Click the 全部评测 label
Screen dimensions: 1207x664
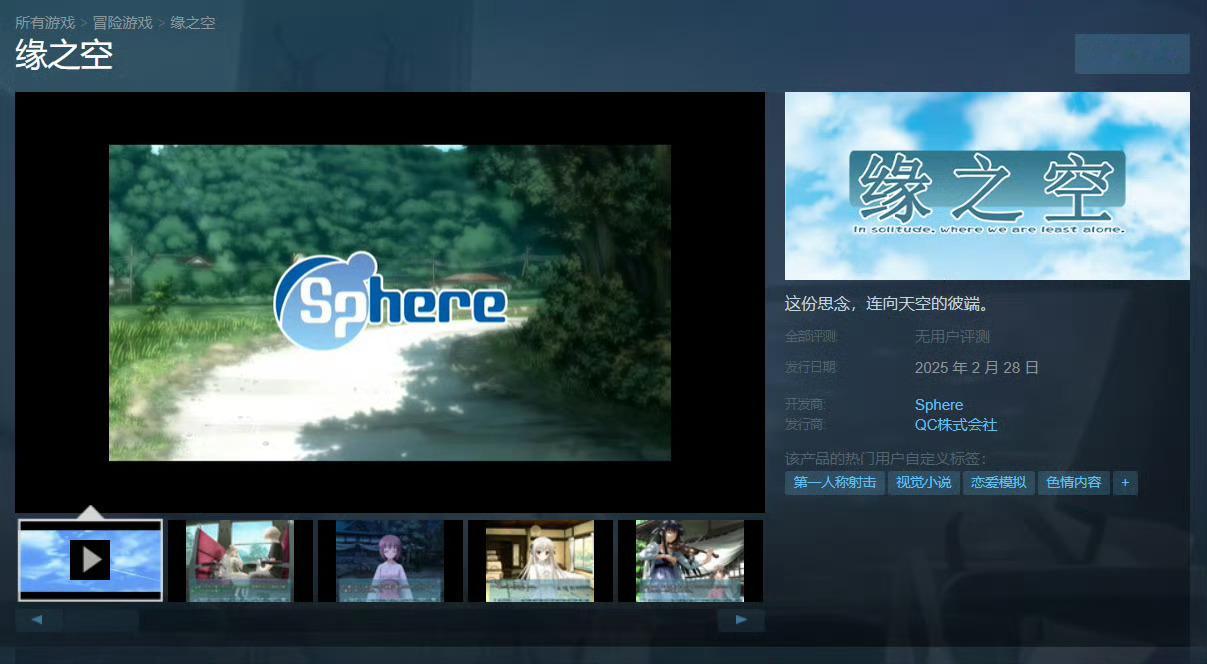click(812, 337)
